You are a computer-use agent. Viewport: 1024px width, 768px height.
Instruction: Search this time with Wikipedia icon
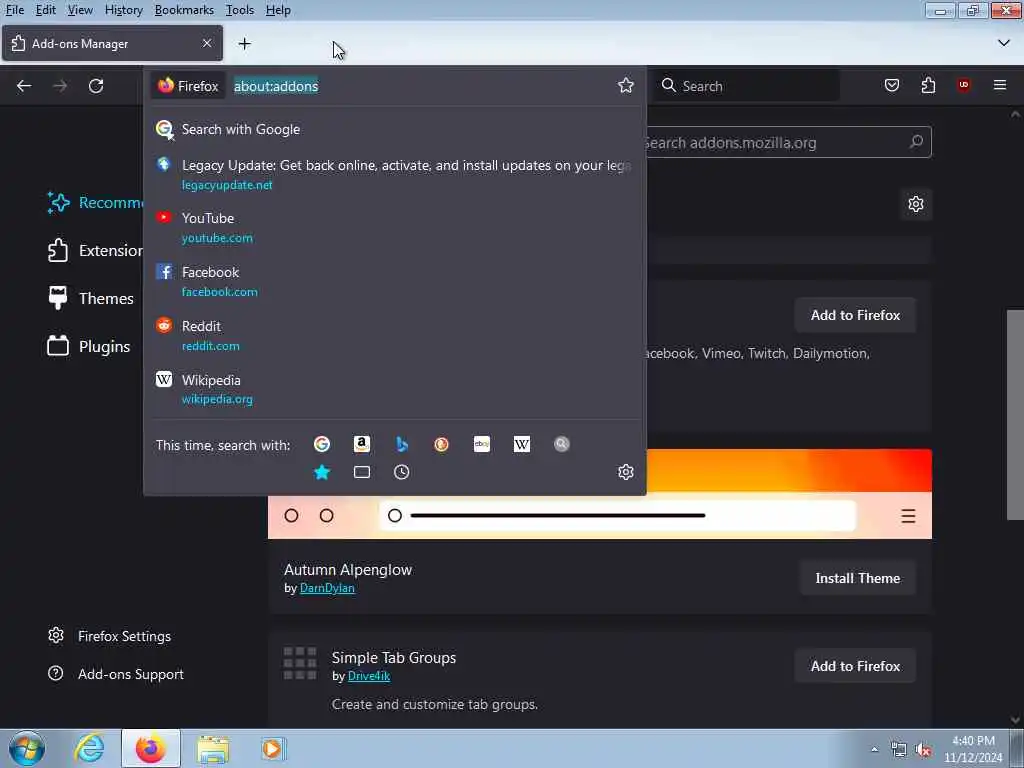[x=521, y=444]
